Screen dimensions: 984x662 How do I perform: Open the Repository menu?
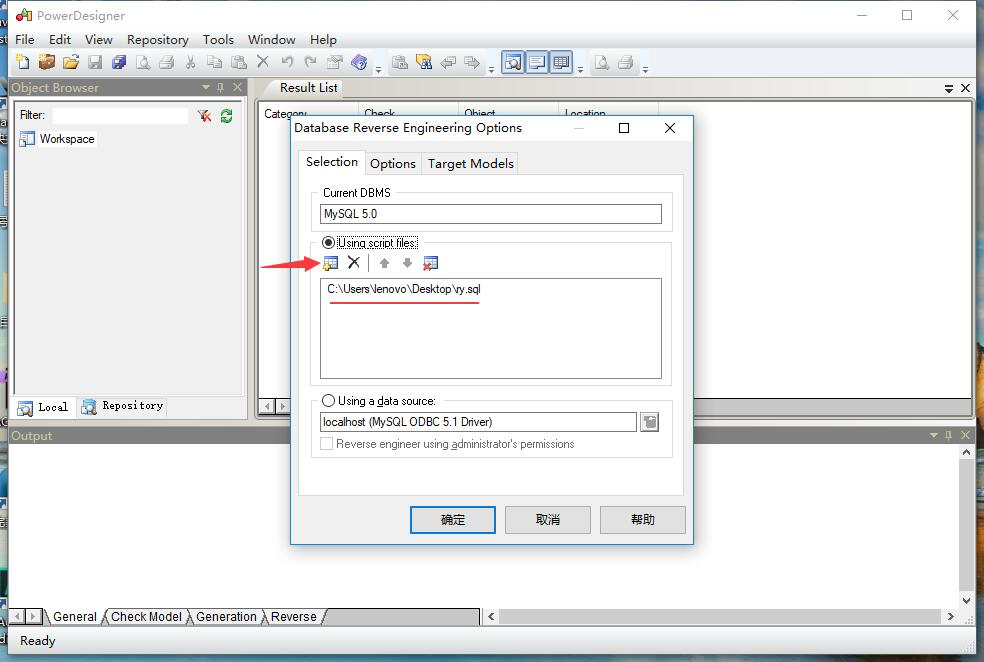click(x=158, y=40)
